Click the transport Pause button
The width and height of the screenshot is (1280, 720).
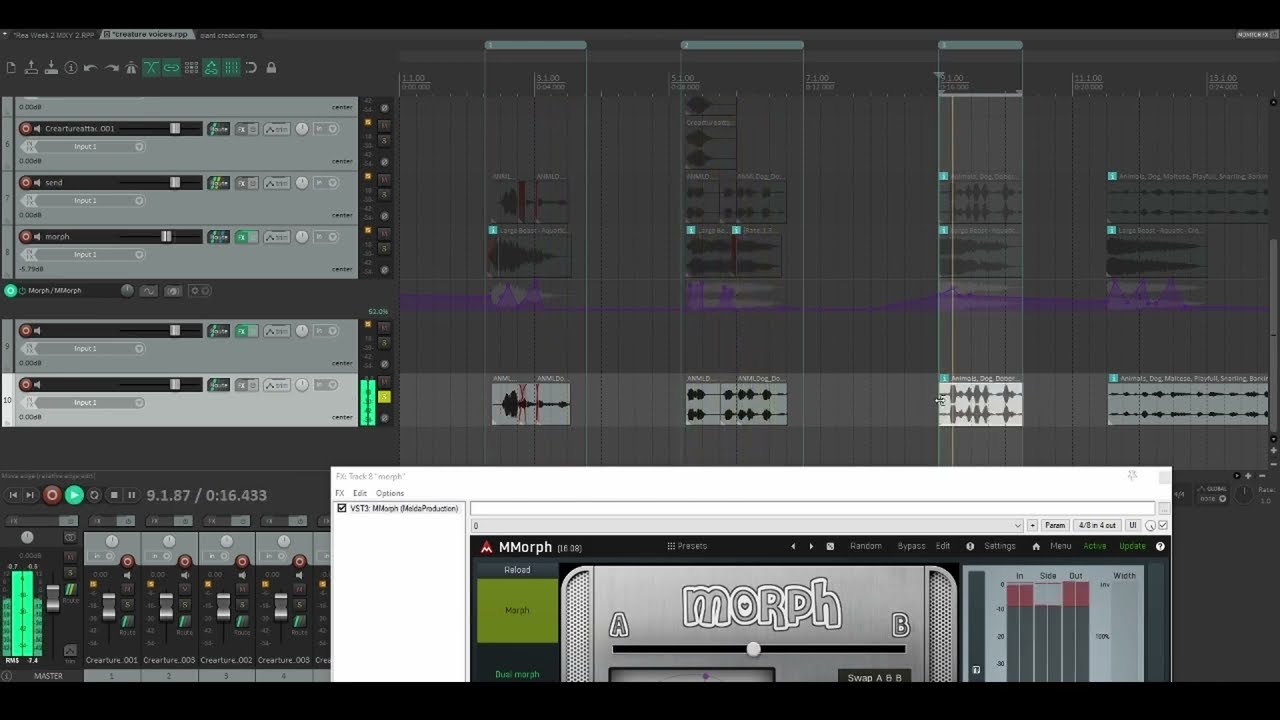(131, 495)
